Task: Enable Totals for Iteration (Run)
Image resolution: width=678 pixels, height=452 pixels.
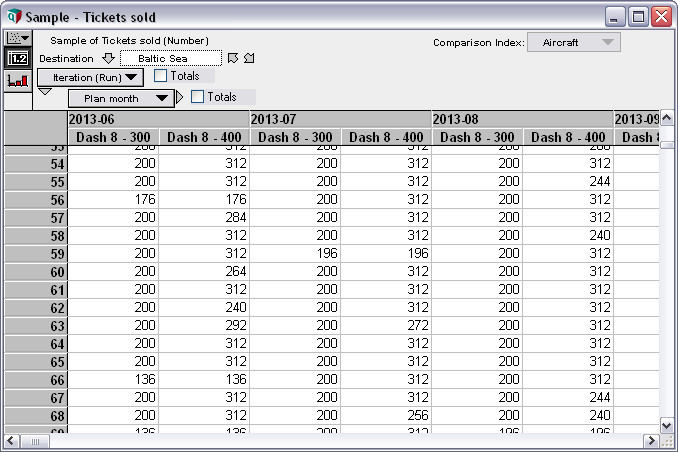Action: (161, 76)
